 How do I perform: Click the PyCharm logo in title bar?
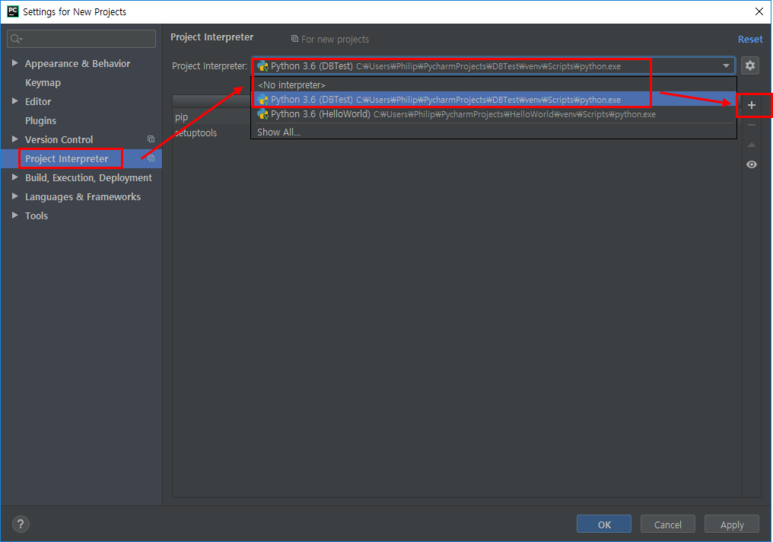[12, 11]
